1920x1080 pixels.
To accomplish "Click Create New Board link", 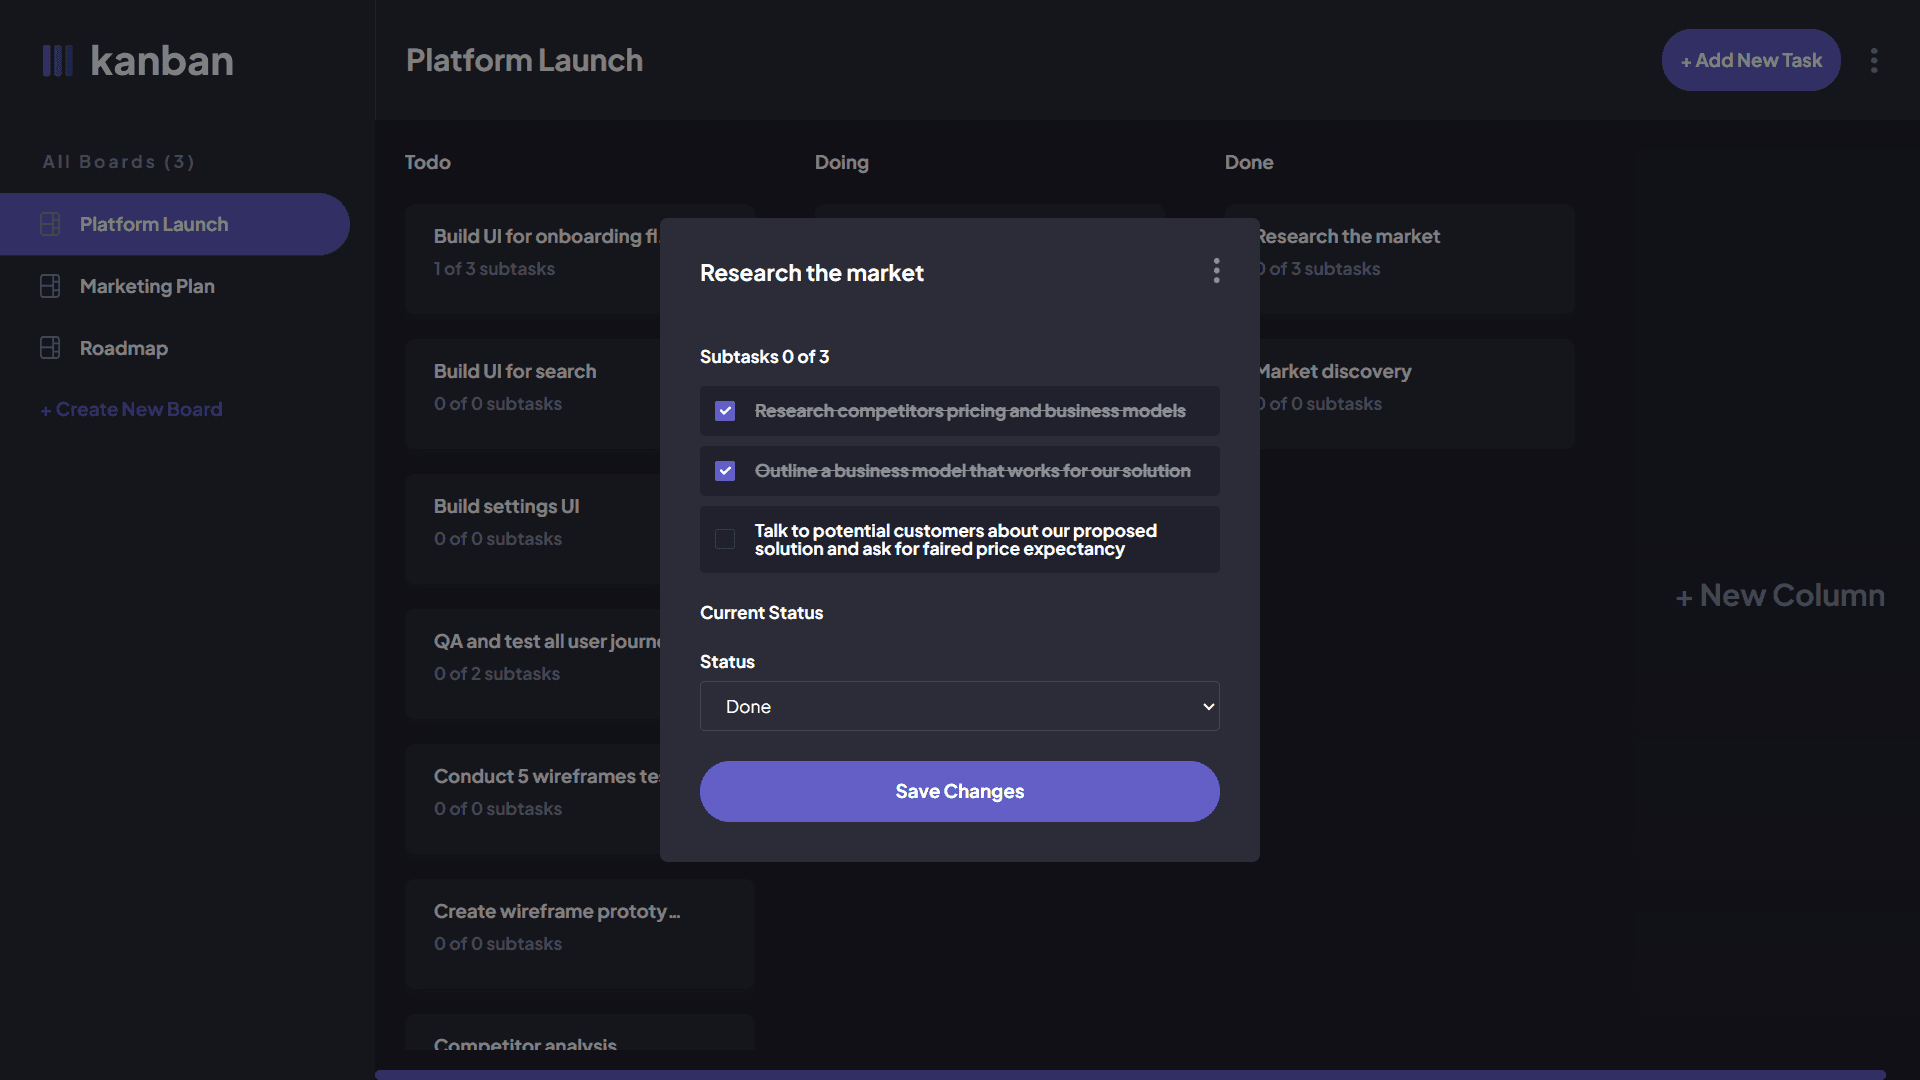I will pyautogui.click(x=131, y=409).
